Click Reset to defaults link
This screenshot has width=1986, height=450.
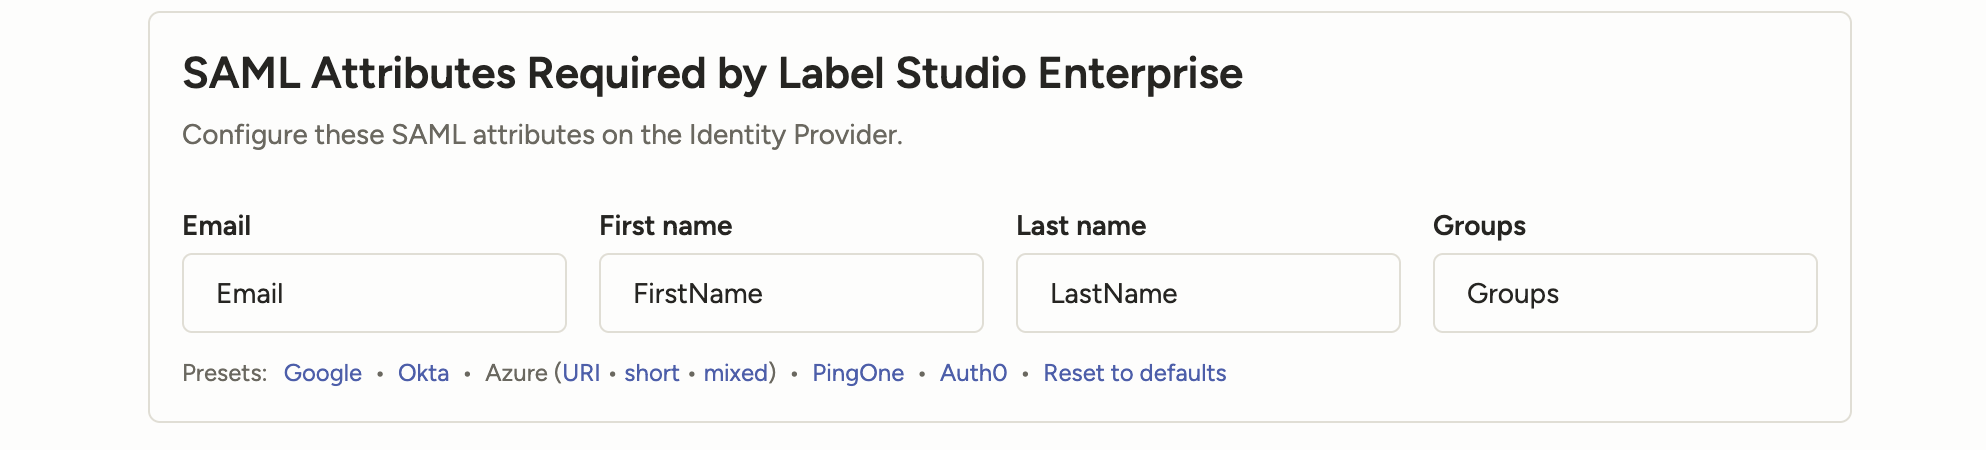pos(1134,373)
